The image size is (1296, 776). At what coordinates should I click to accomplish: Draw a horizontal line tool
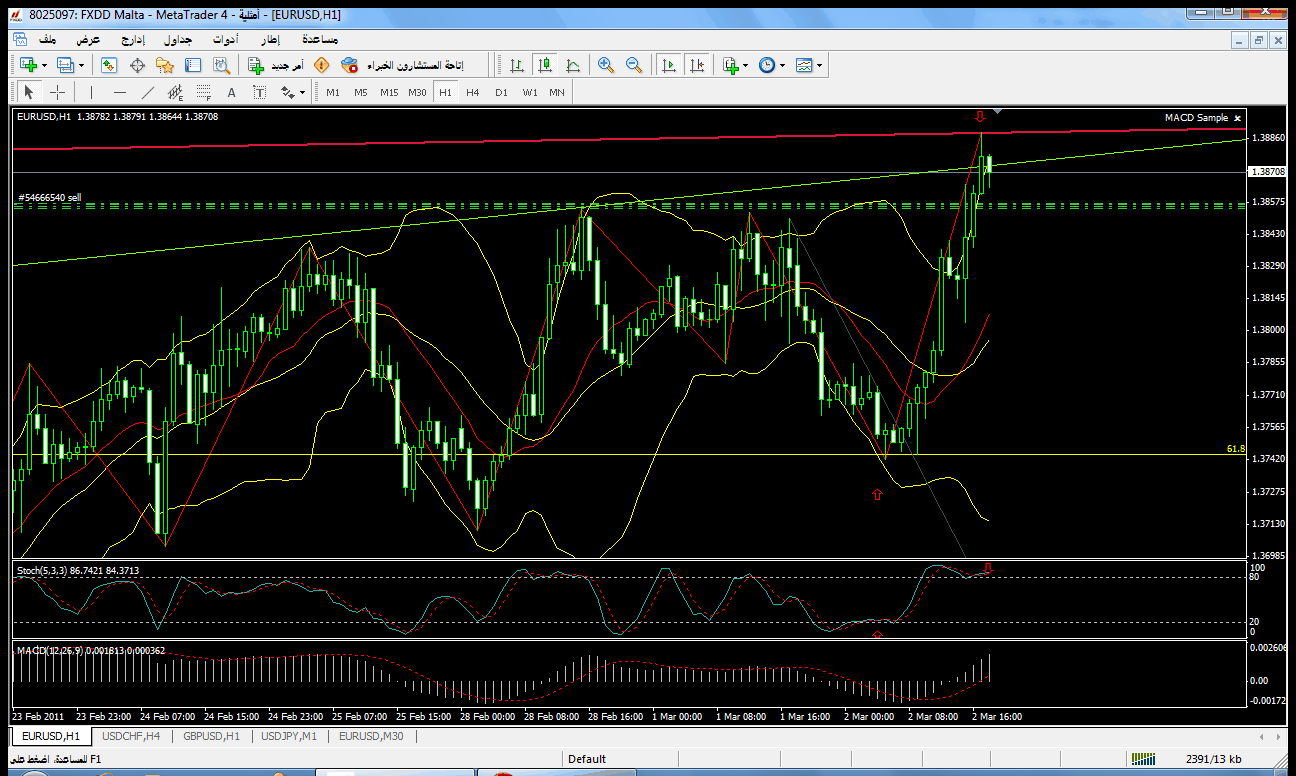point(120,92)
